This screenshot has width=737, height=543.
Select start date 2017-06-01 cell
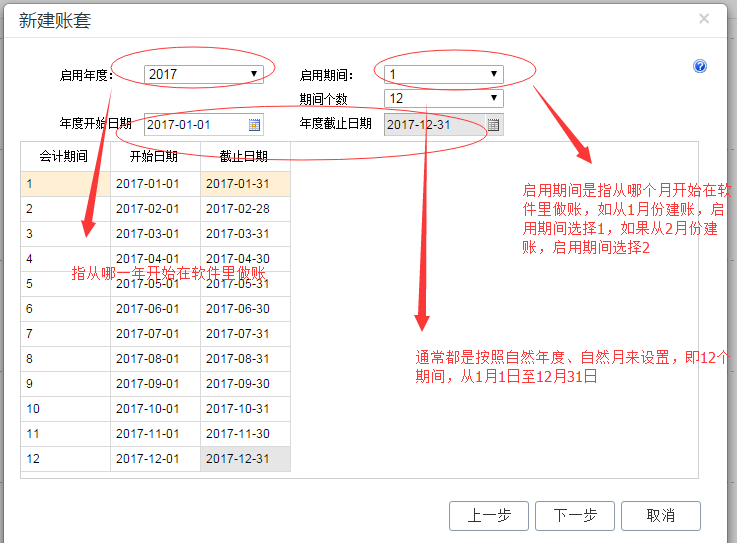tap(155, 309)
